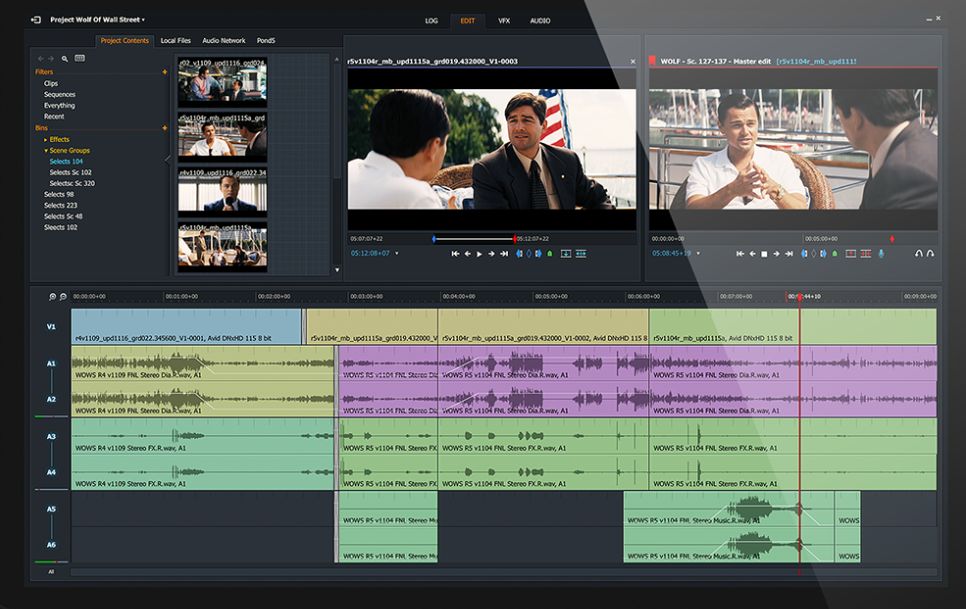This screenshot has width=966, height=609.
Task: Expand the Effects bin group
Action: [46, 140]
